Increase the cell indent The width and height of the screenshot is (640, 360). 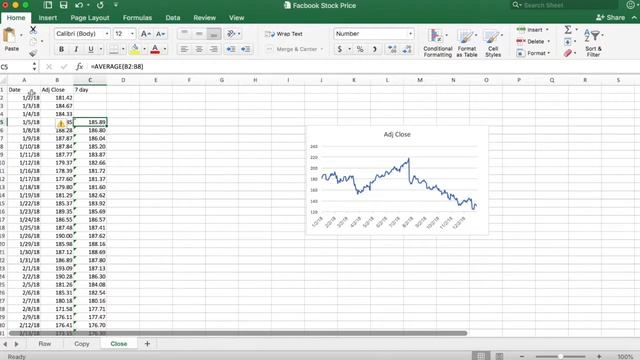tap(245, 49)
